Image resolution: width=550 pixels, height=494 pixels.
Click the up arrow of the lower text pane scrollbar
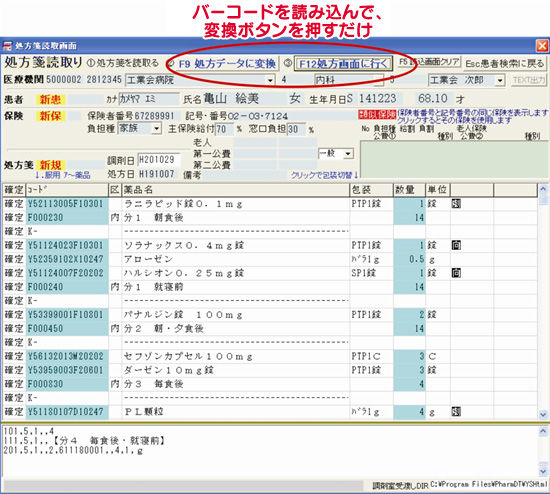coord(543,431)
